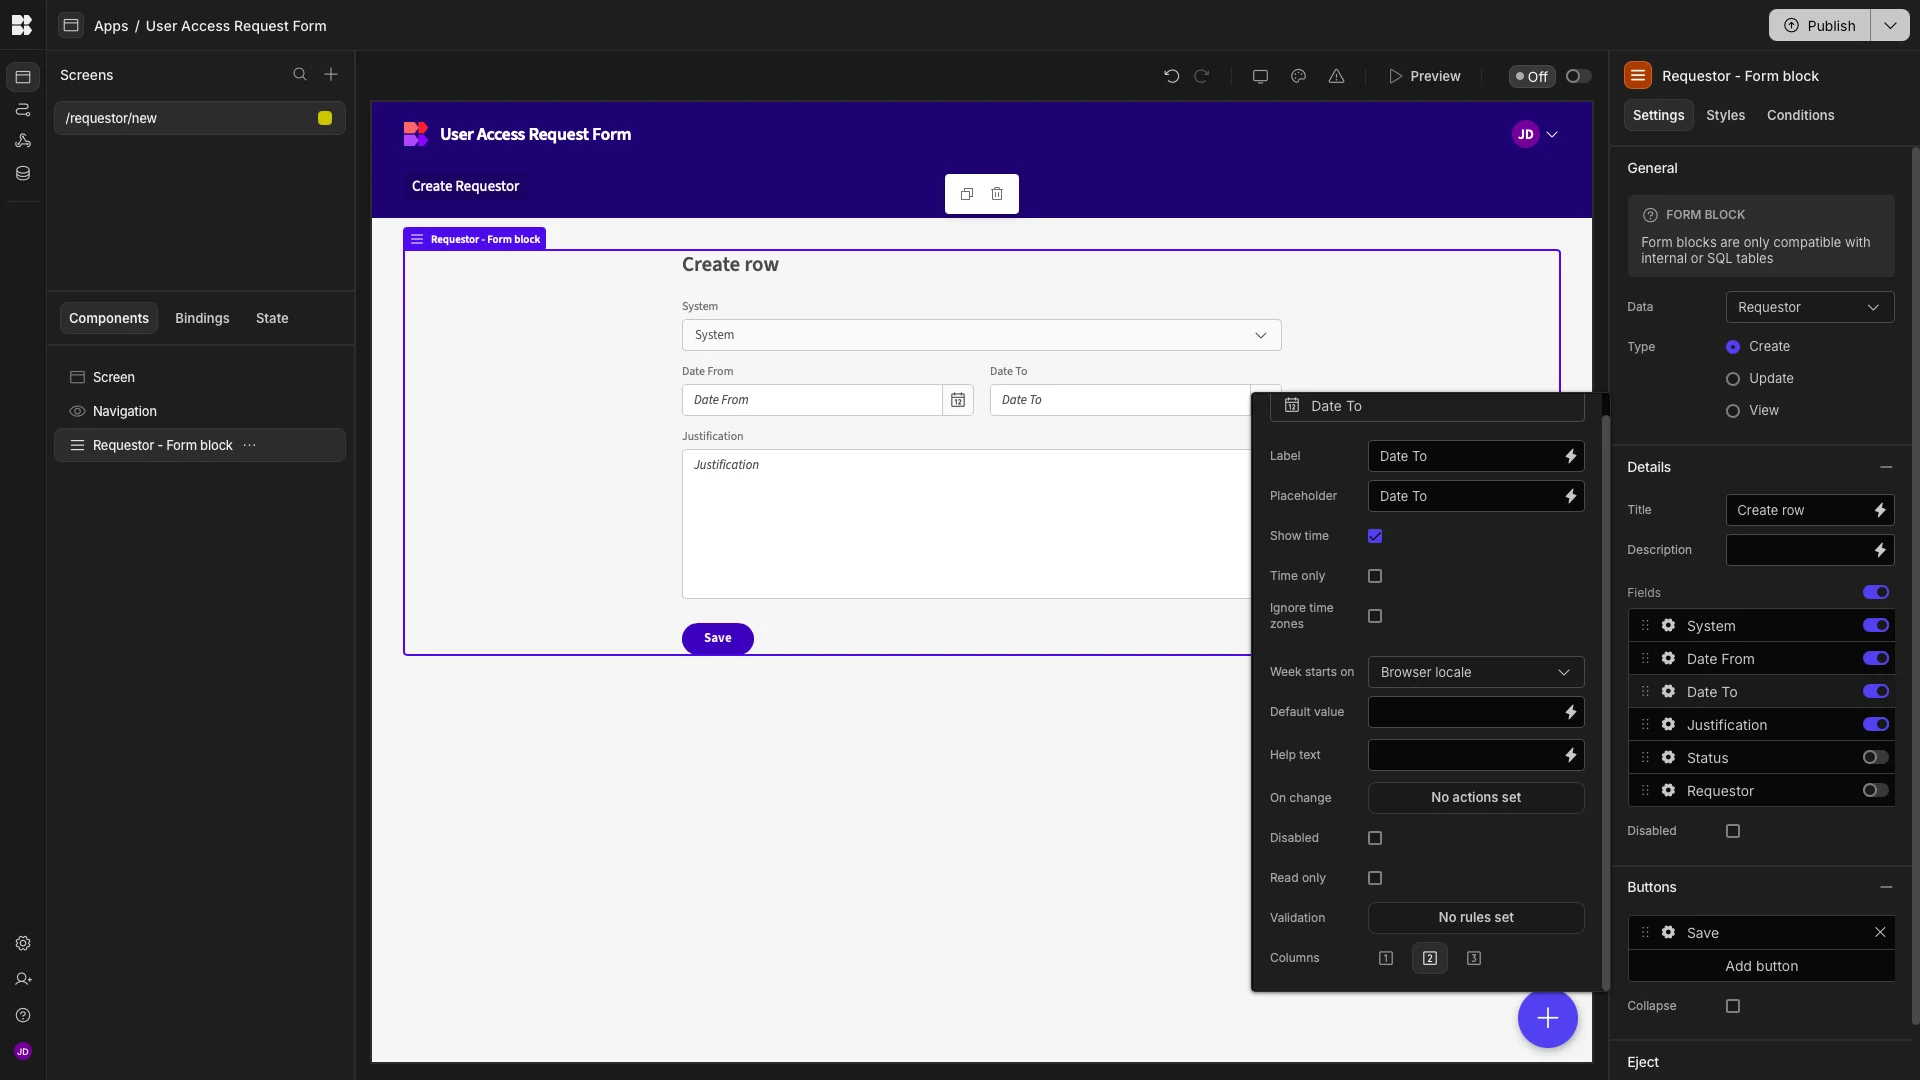Click the warning triangle icon
The height and width of the screenshot is (1080, 1920).
1336,76
